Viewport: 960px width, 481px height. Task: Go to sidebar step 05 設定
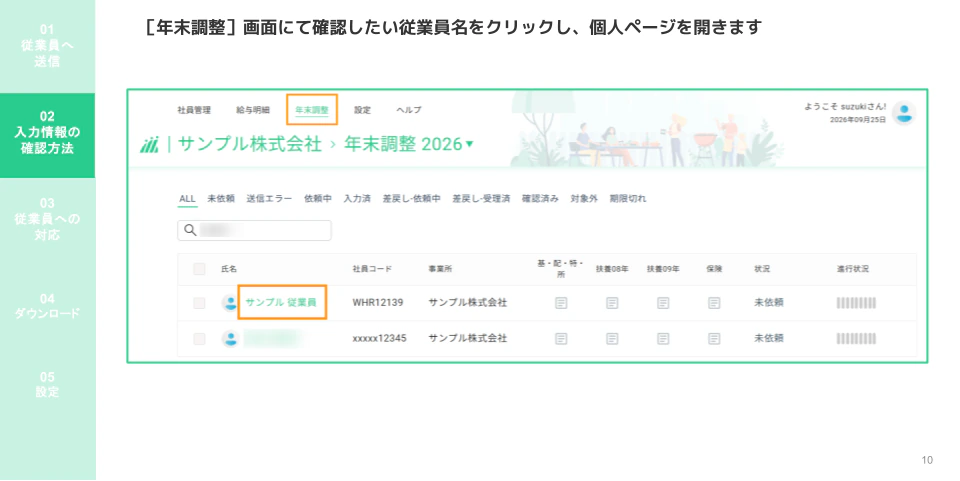coord(47,384)
